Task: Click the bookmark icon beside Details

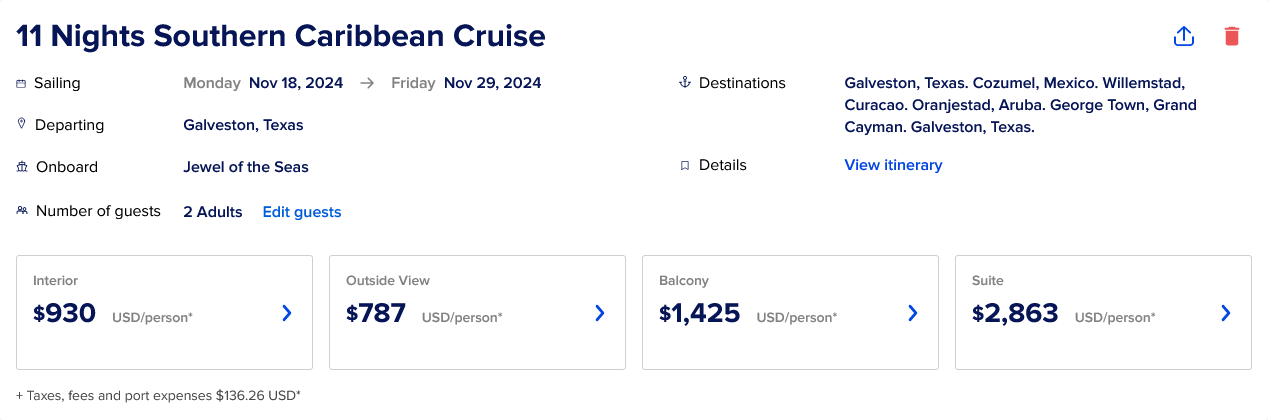Action: point(685,166)
